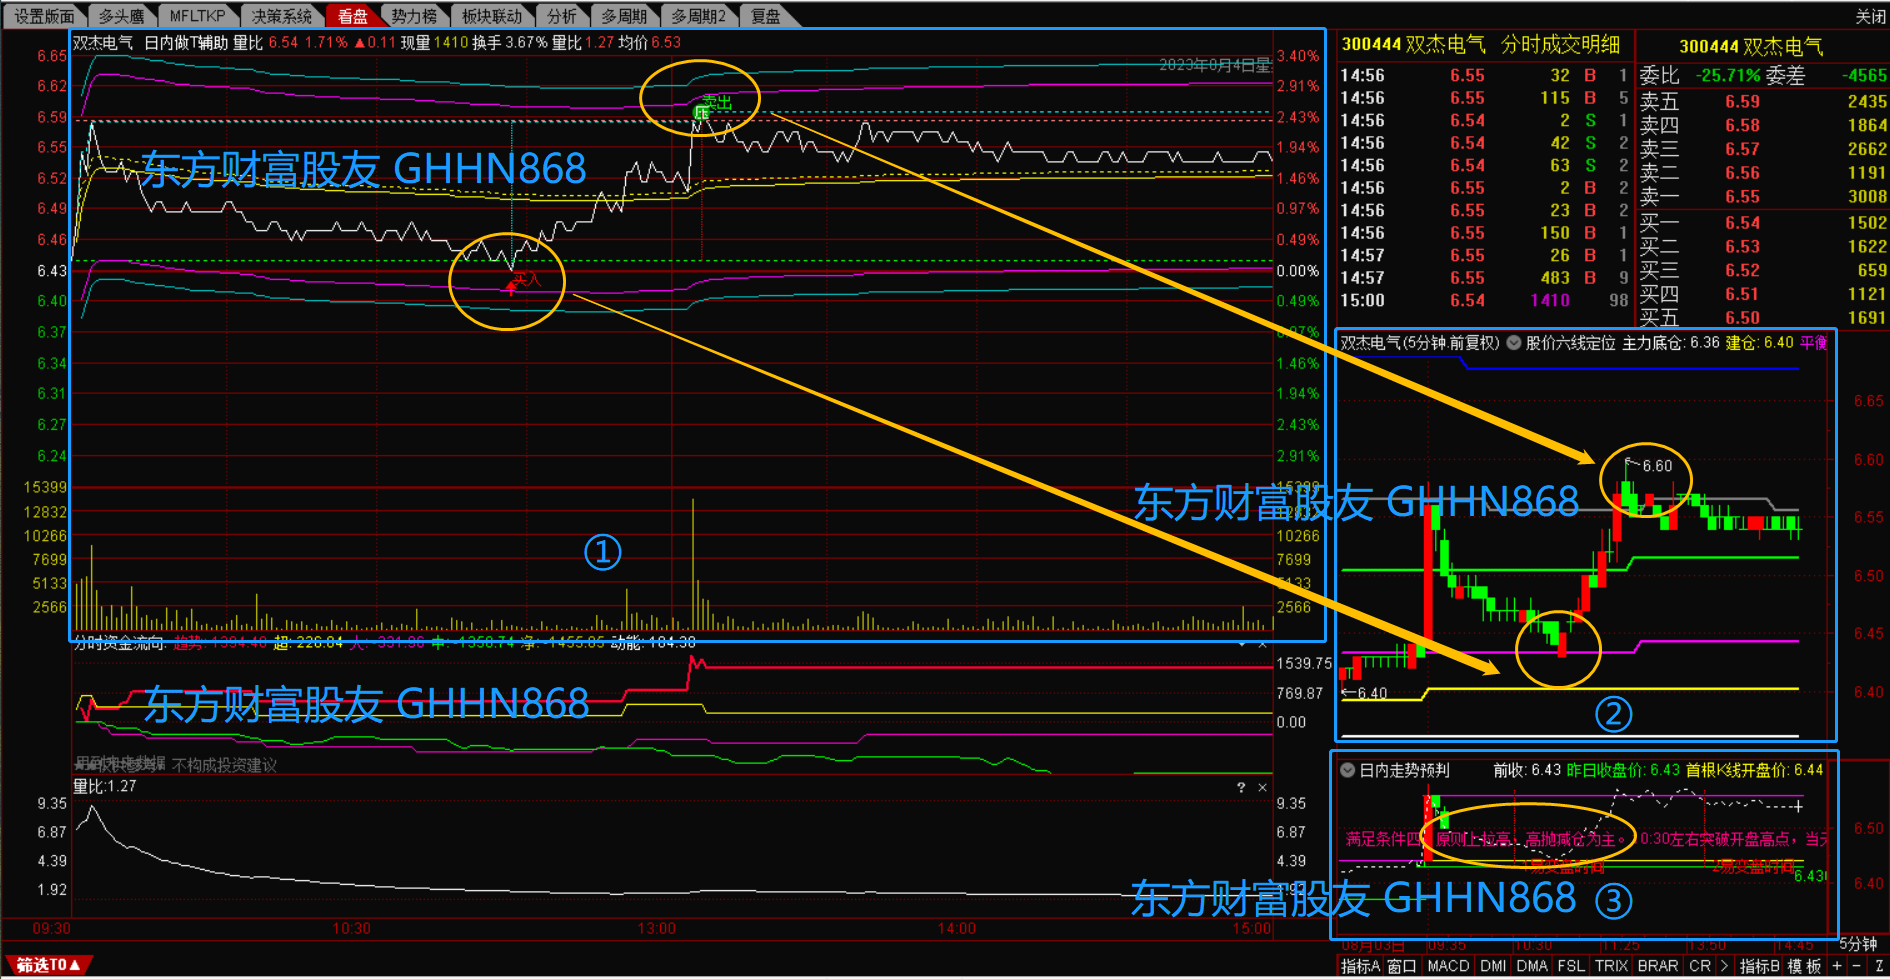Select the 15:00 trade row
Screen dimensions: 1890x979
(x=1485, y=301)
